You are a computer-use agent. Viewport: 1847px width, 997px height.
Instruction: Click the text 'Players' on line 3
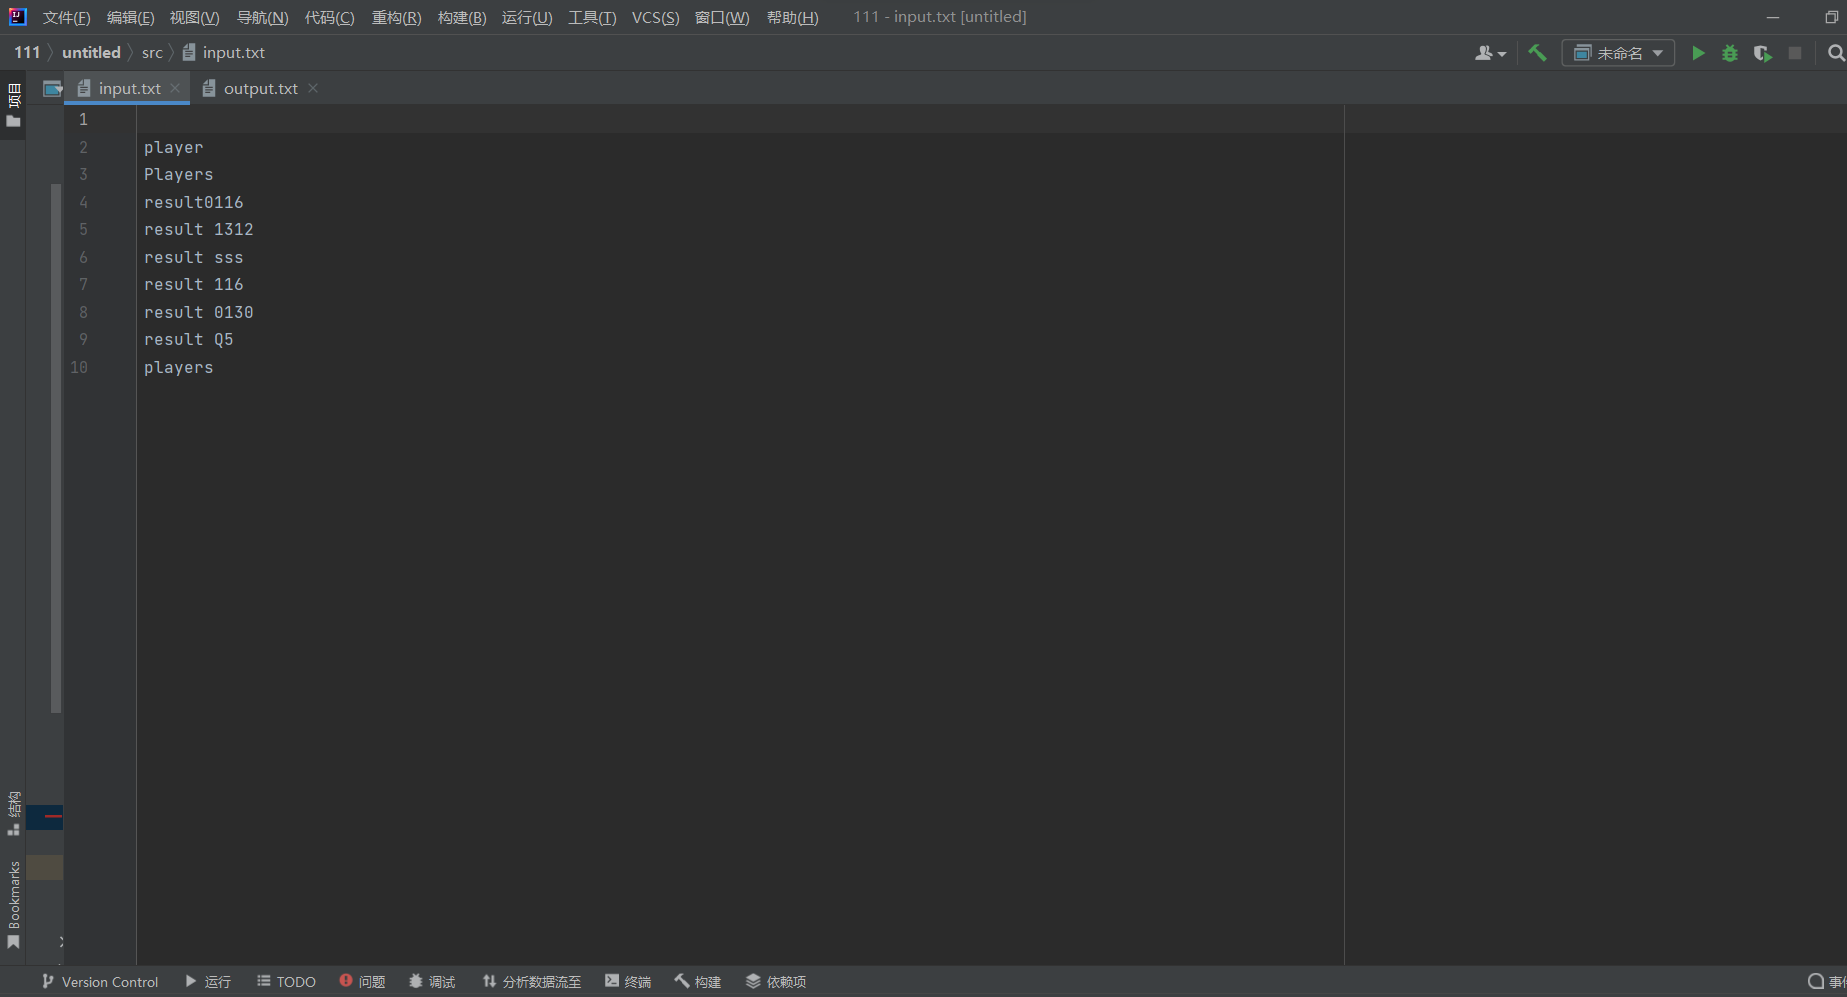pos(178,174)
